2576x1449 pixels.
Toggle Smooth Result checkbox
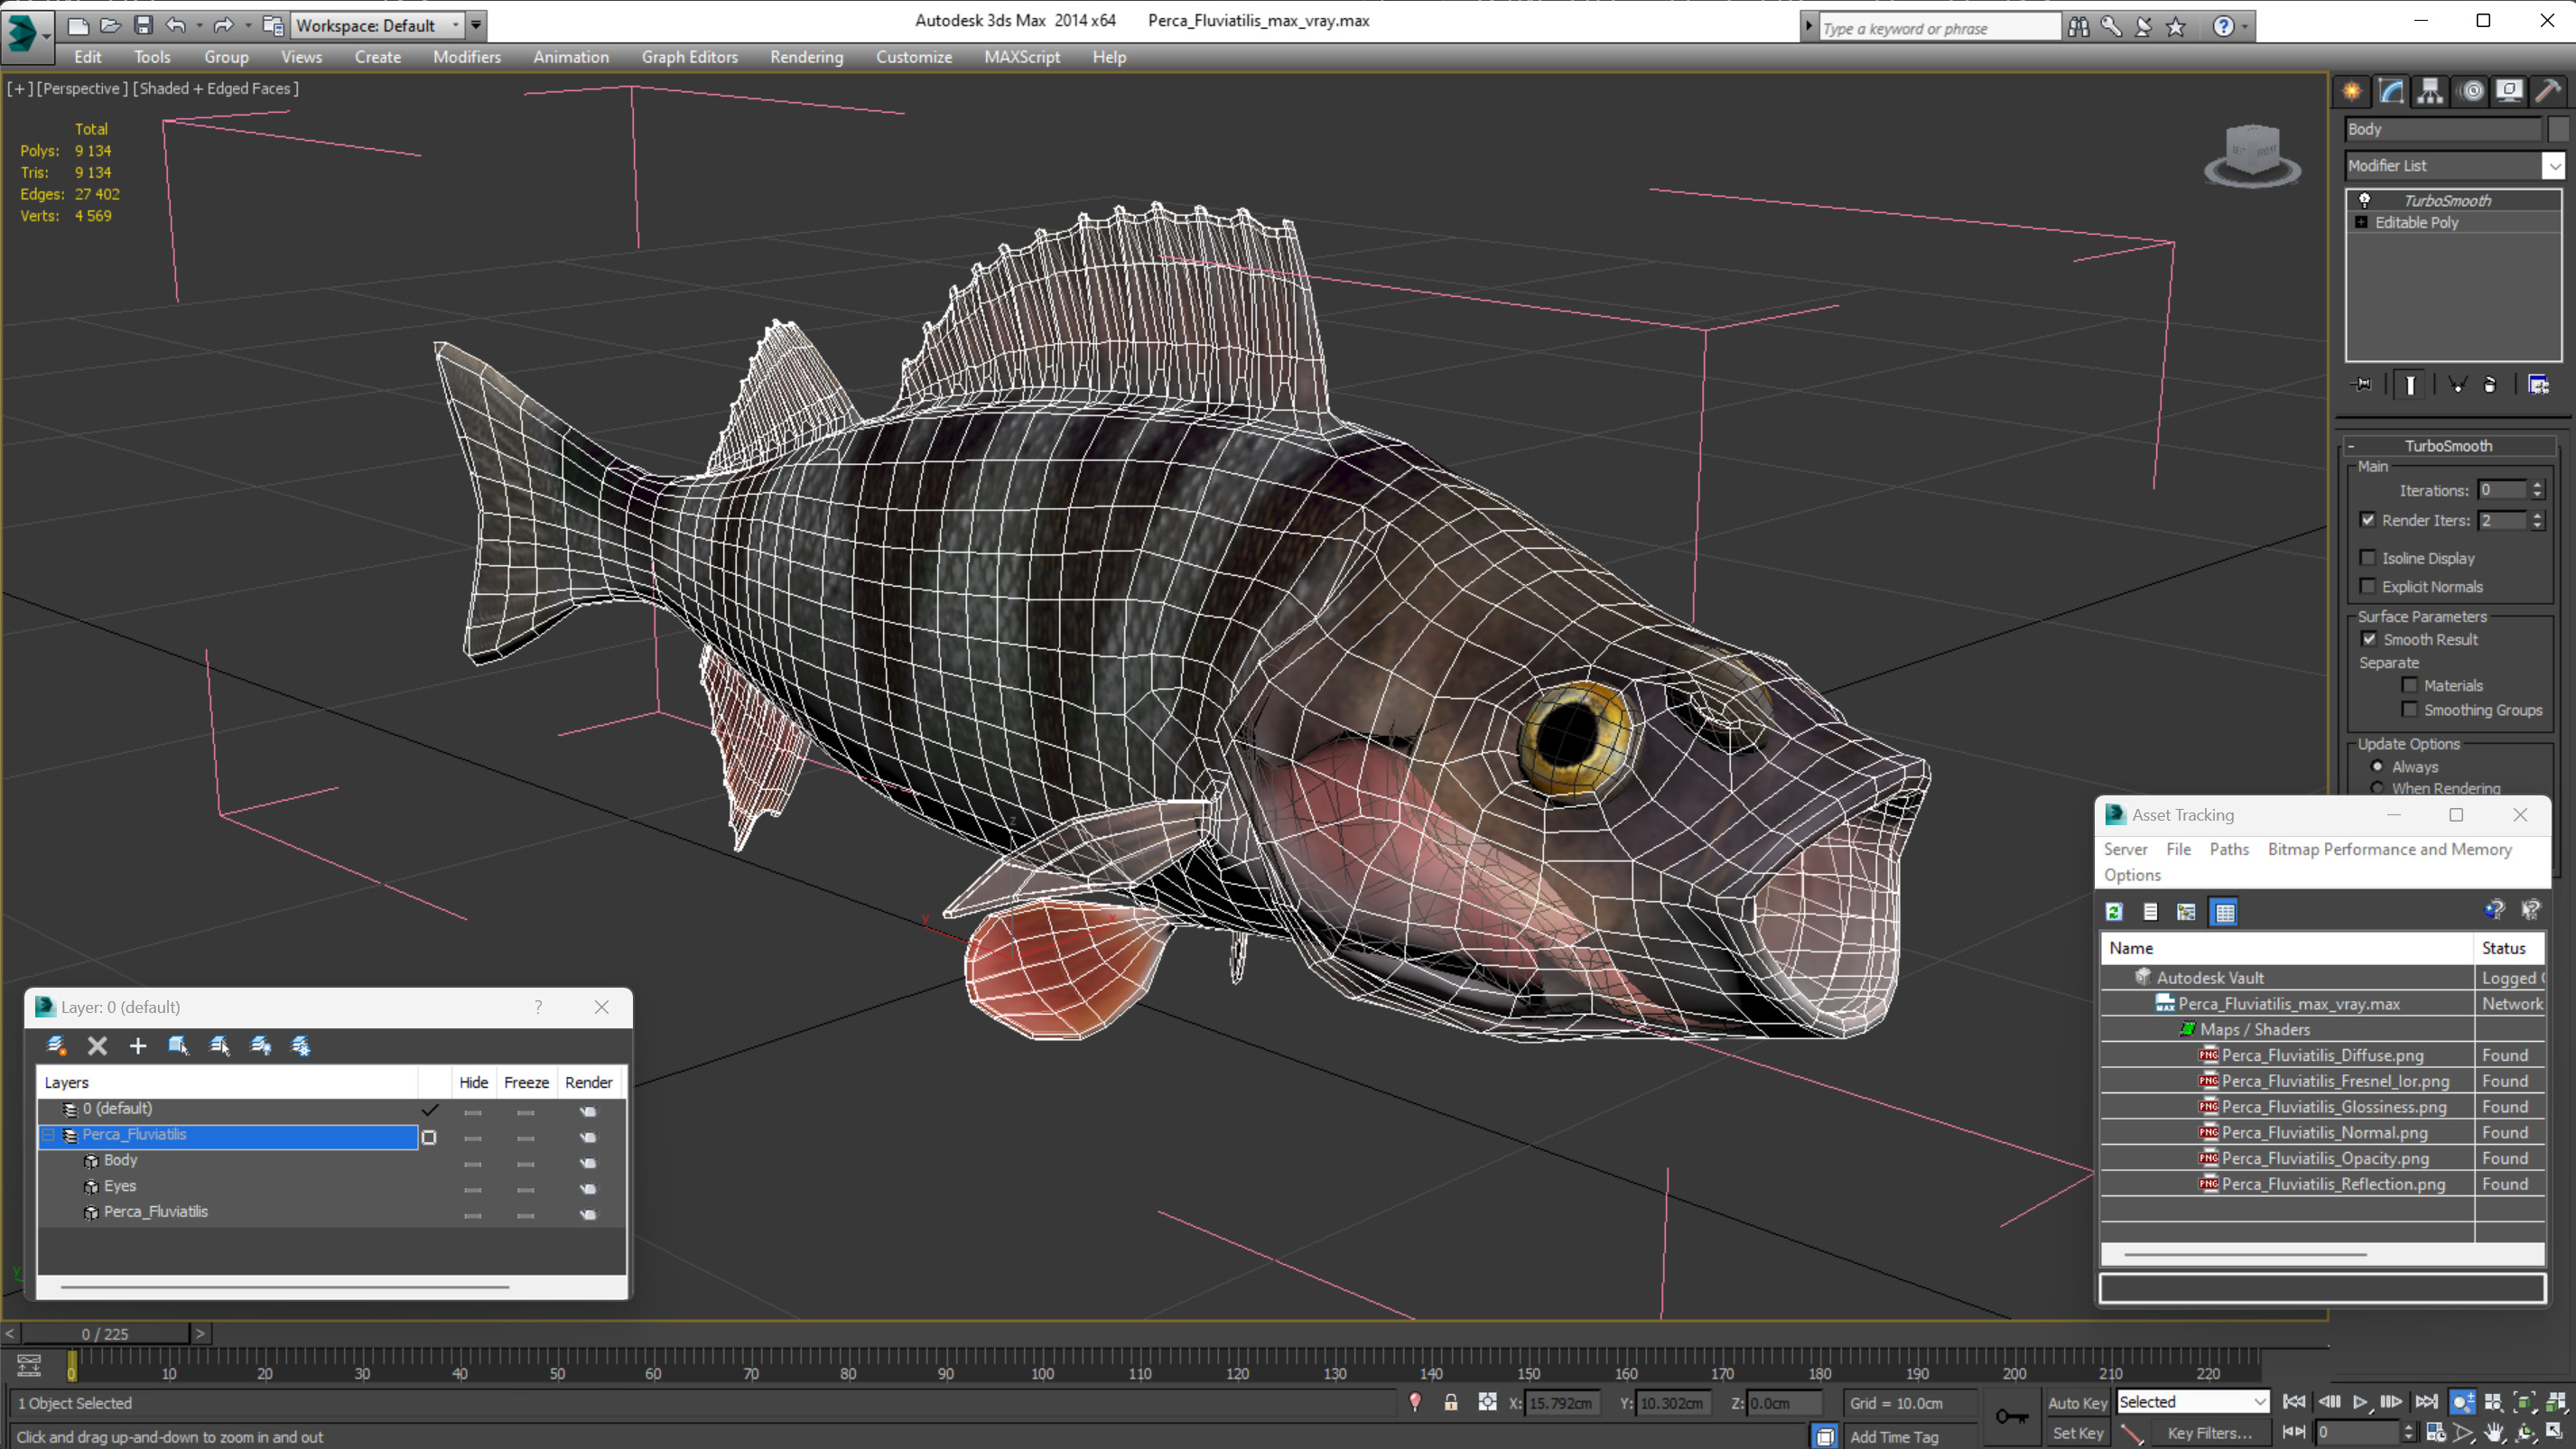[x=2369, y=639]
